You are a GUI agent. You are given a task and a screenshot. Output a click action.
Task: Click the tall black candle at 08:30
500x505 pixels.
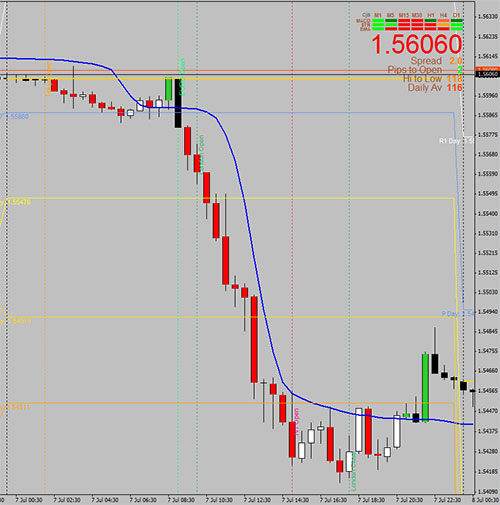point(178,103)
